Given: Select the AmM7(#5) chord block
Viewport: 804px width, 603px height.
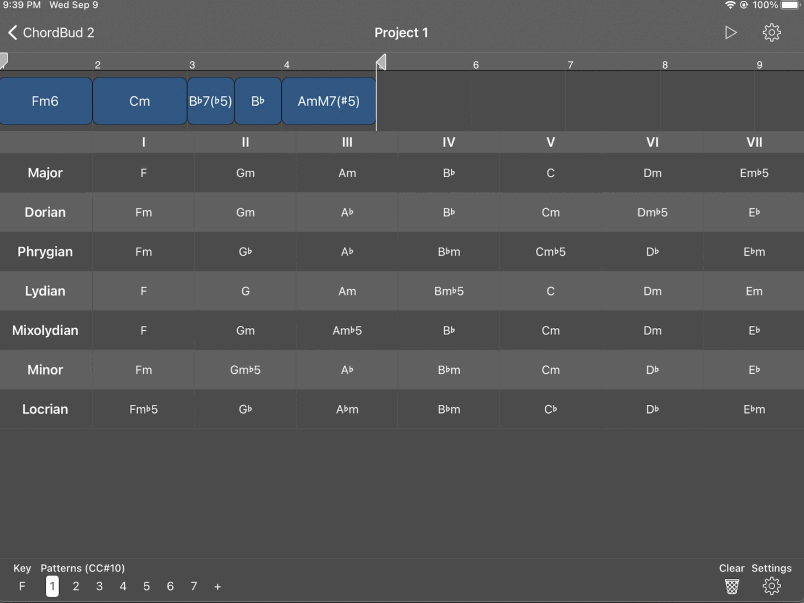Looking at the screenshot, I should pos(329,101).
